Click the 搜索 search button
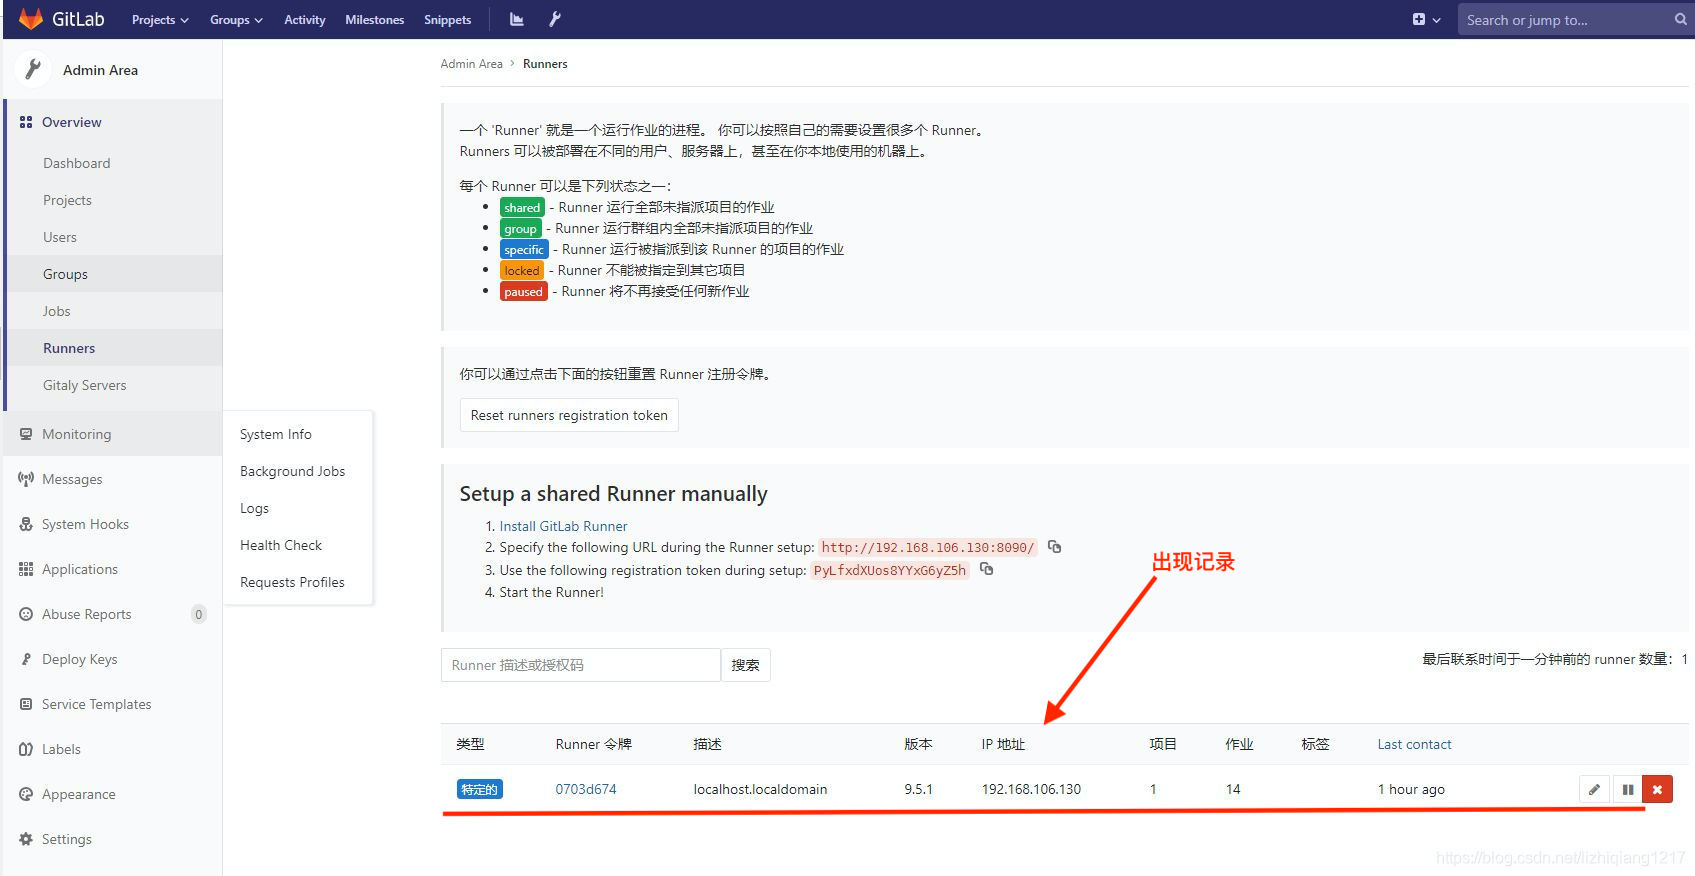1695x876 pixels. tap(745, 665)
